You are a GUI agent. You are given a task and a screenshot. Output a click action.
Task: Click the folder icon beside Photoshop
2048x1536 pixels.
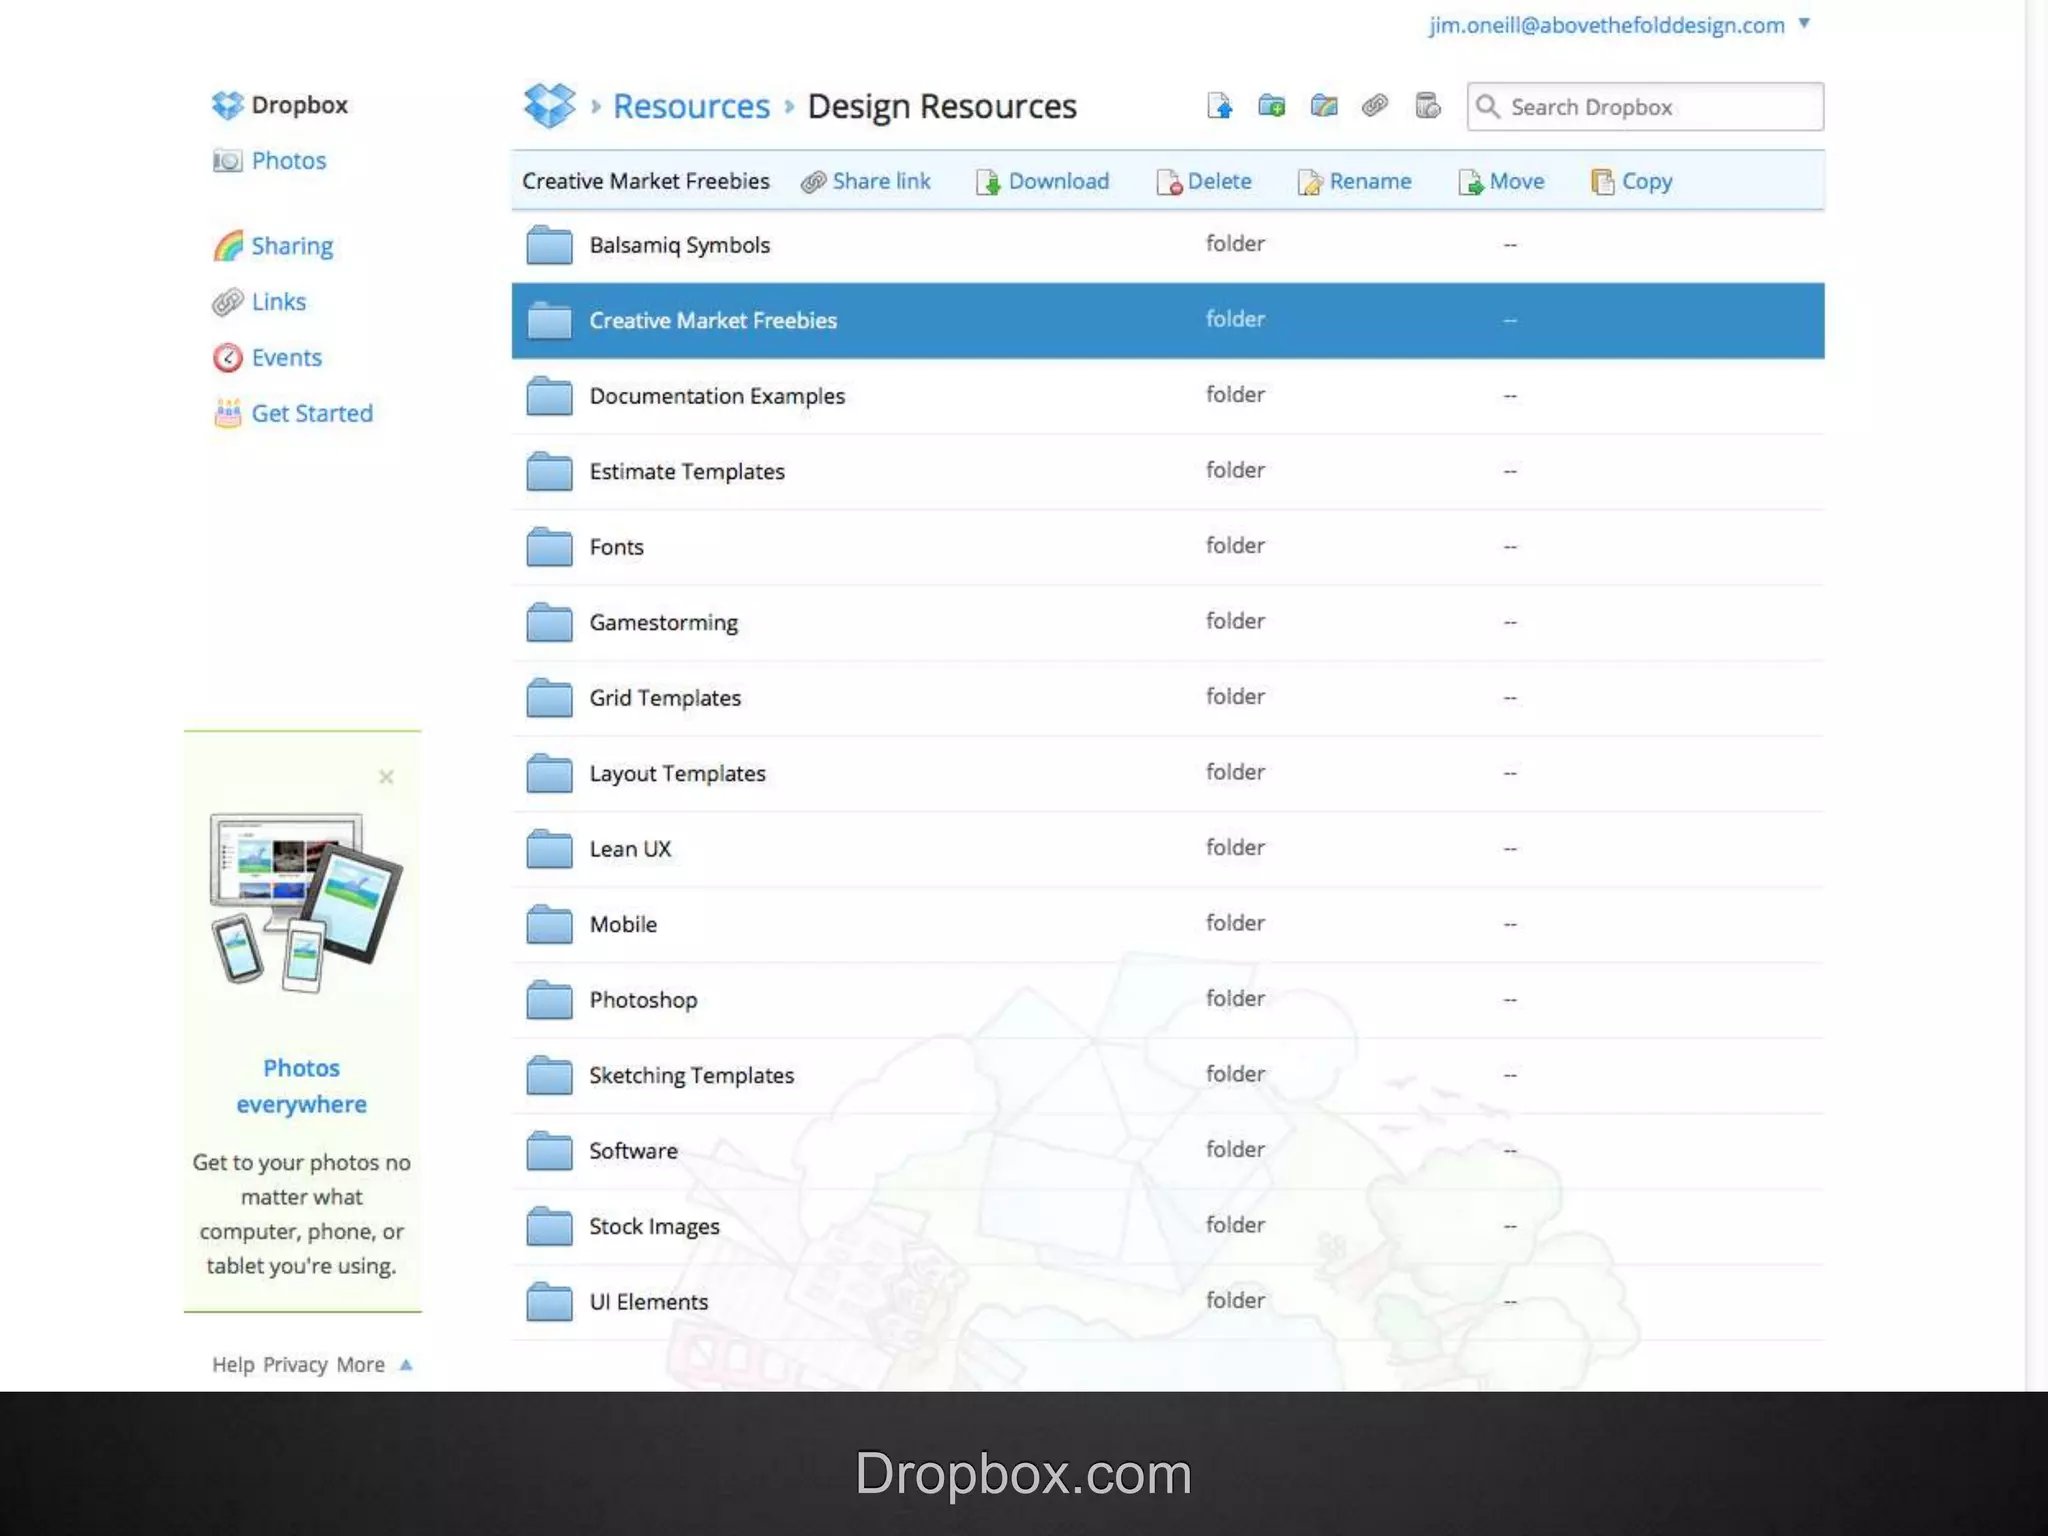click(x=549, y=1000)
